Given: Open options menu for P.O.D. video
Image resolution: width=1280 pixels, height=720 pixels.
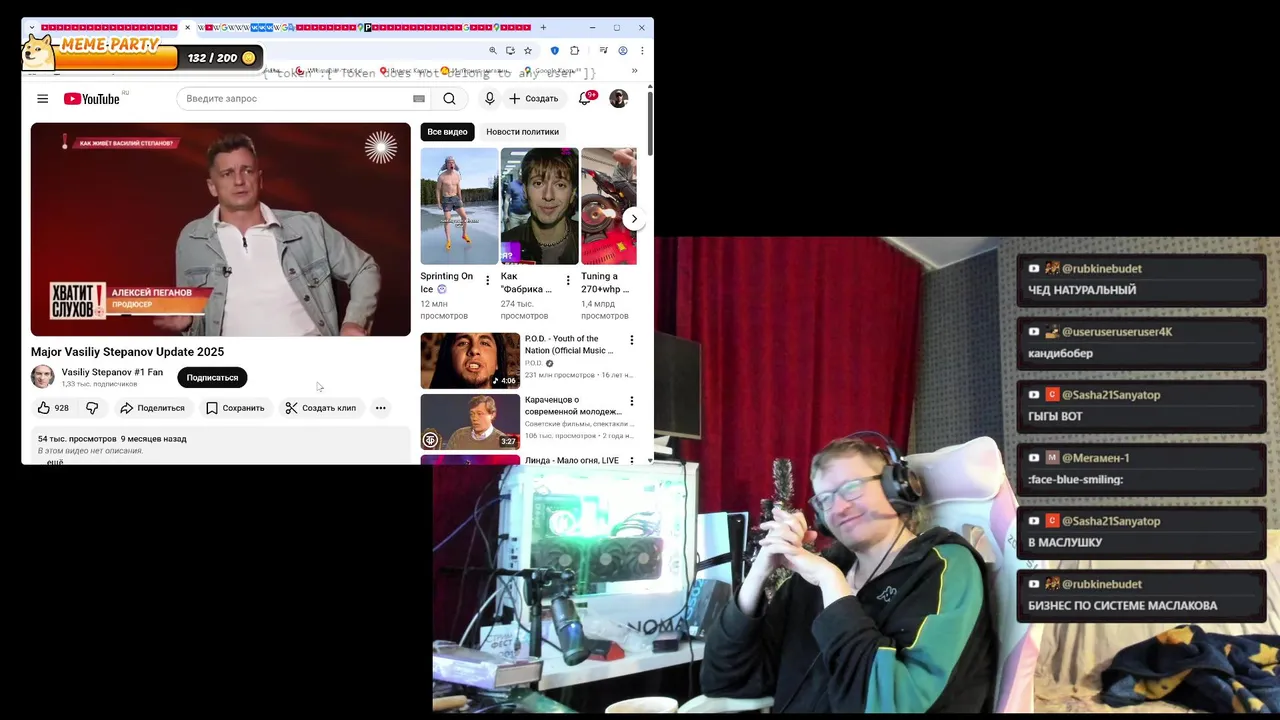Looking at the screenshot, I should [631, 340].
